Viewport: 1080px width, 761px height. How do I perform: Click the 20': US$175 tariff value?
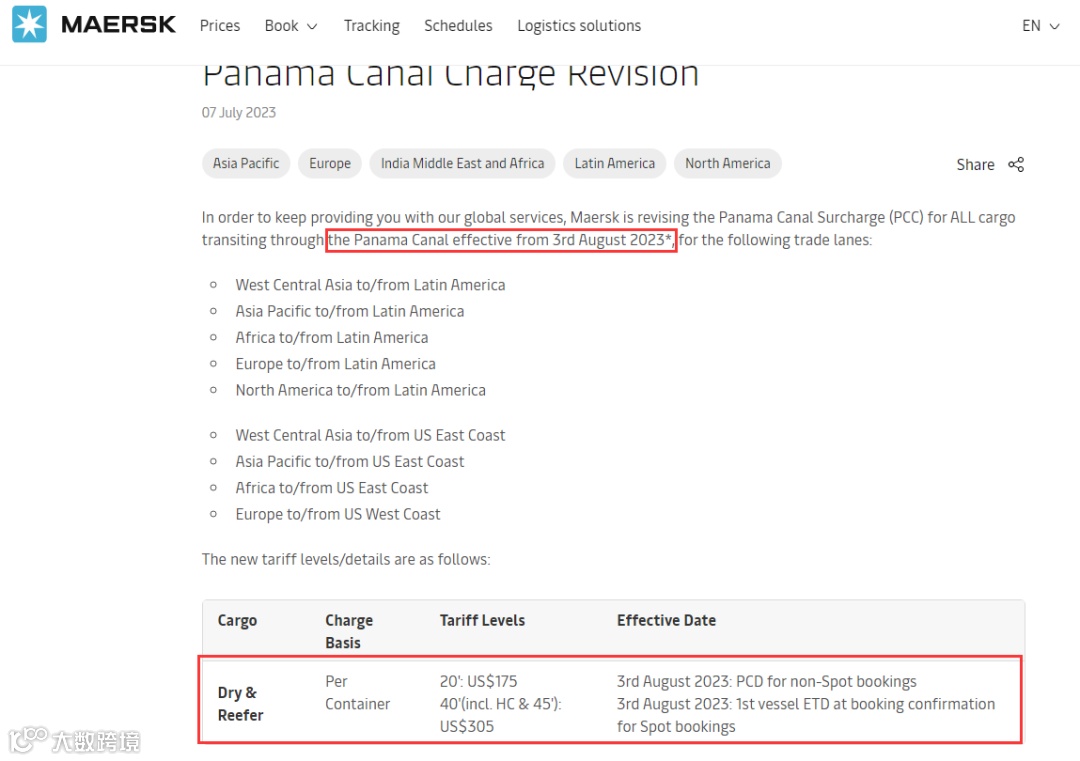(478, 681)
